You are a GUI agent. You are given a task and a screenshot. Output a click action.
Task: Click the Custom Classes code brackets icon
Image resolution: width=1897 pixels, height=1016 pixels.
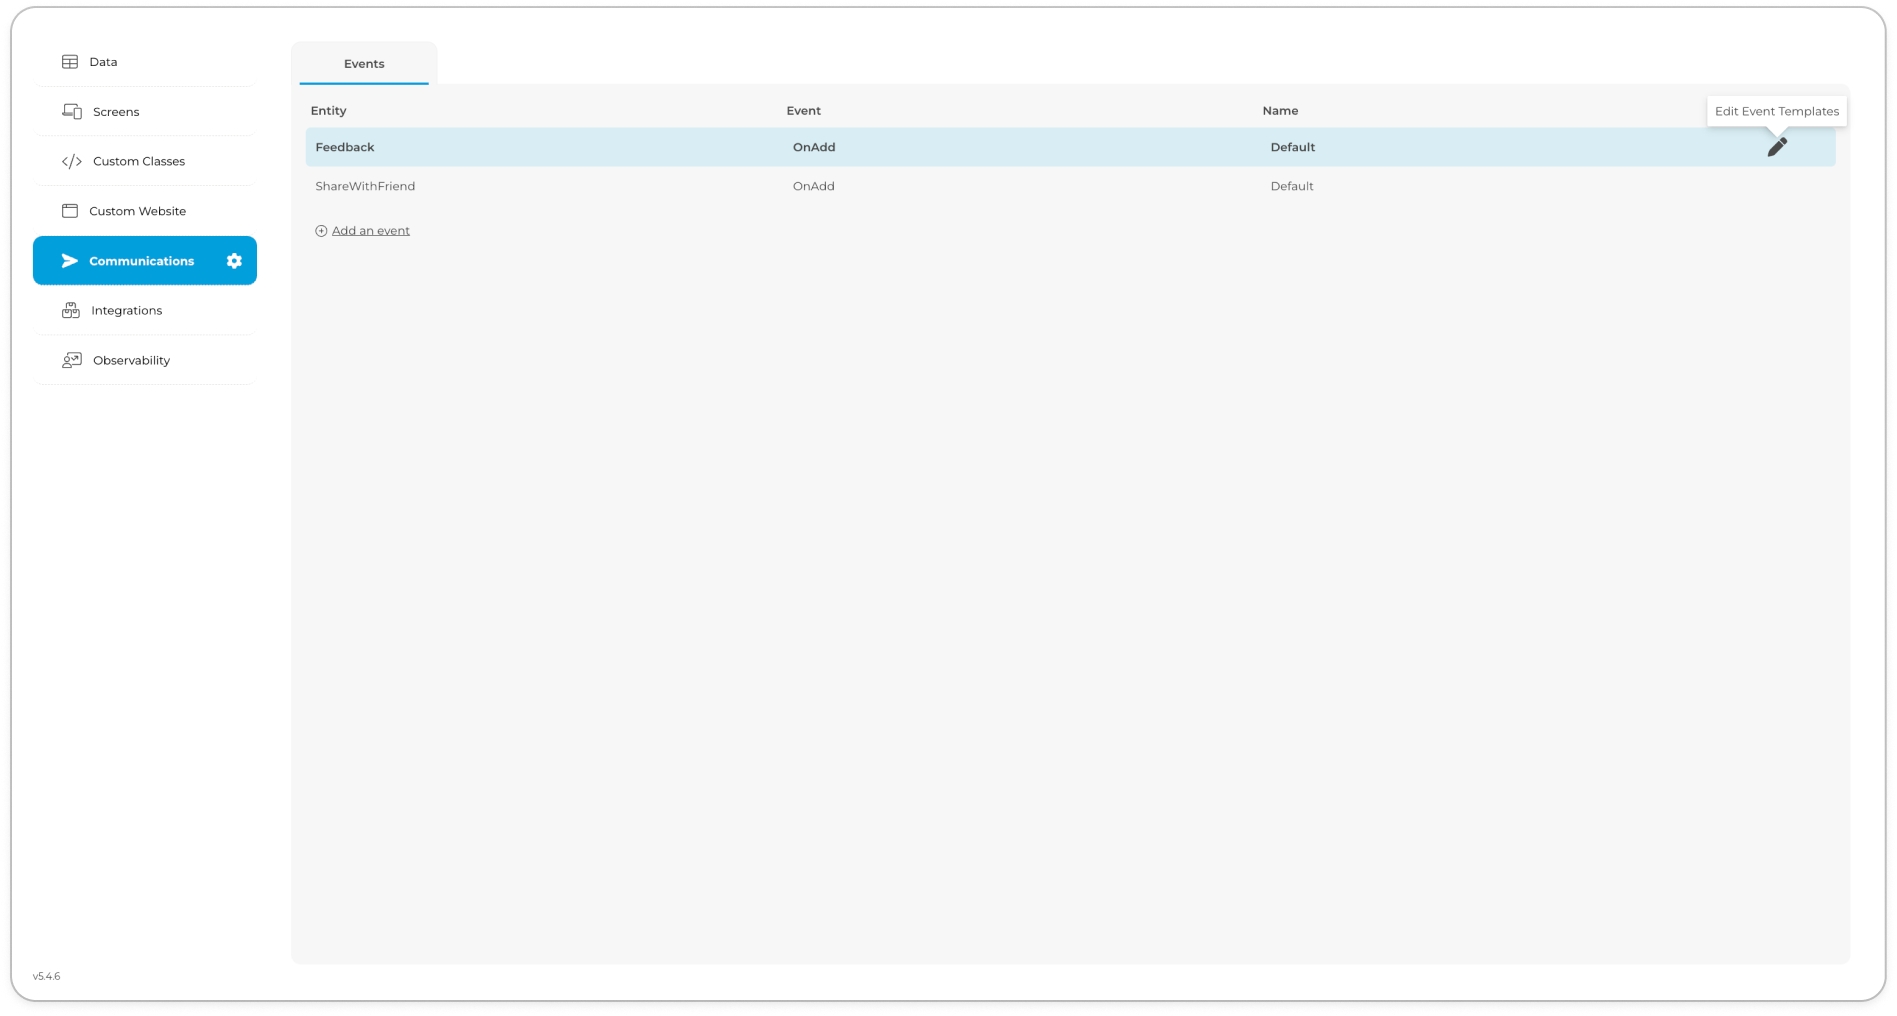[x=72, y=161]
